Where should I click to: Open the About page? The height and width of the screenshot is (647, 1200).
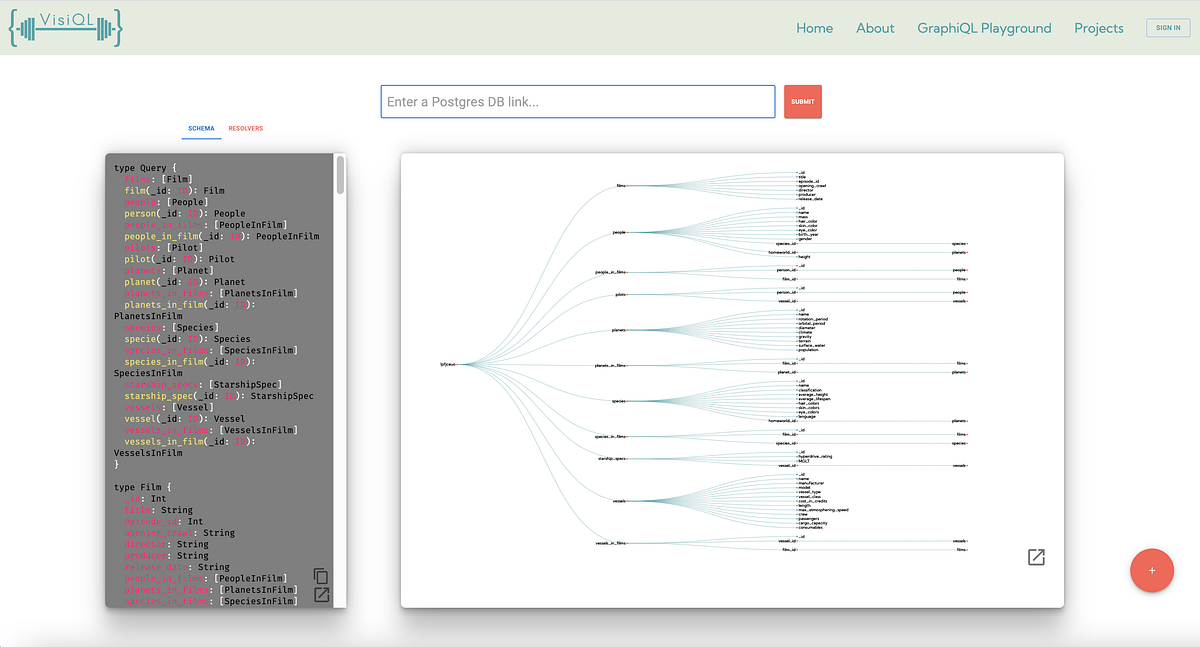[875, 28]
